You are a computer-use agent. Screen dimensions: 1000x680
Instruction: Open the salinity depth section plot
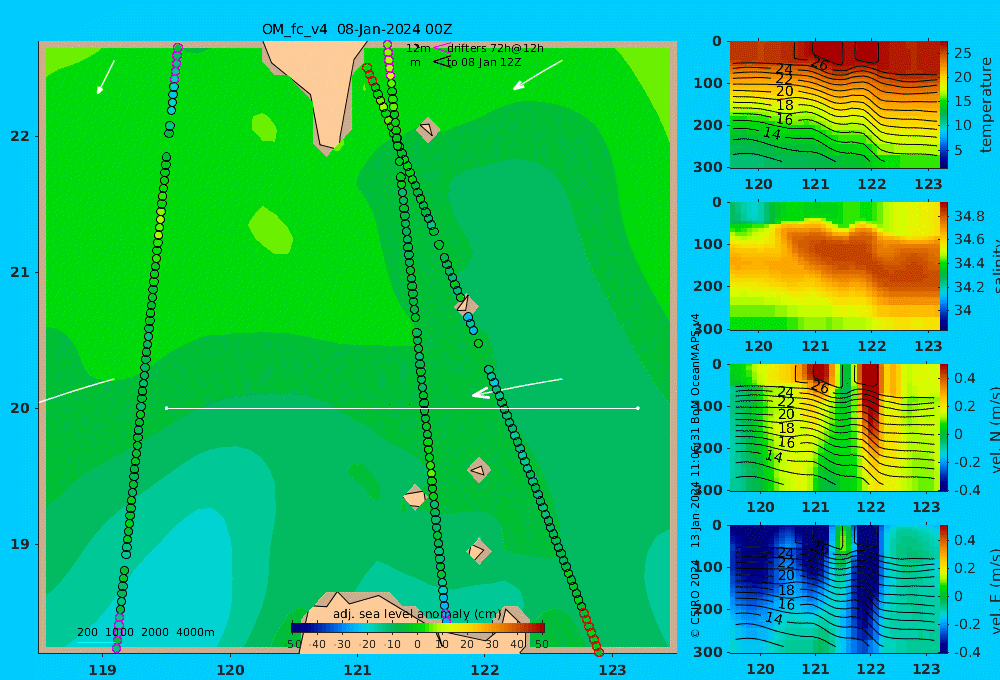click(834, 266)
